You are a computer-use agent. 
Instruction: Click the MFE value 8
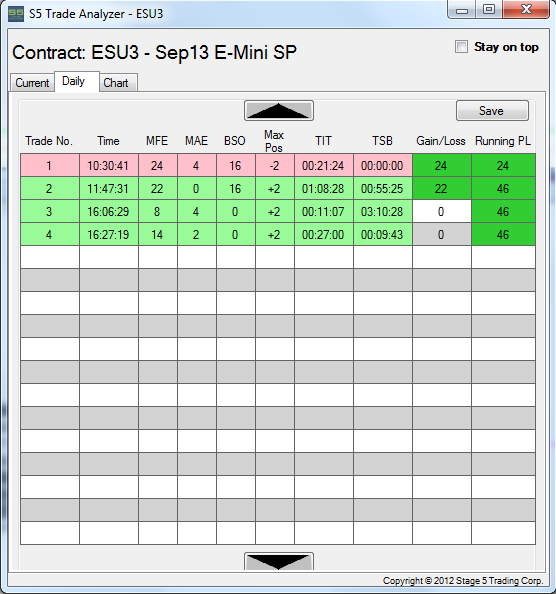tap(158, 211)
